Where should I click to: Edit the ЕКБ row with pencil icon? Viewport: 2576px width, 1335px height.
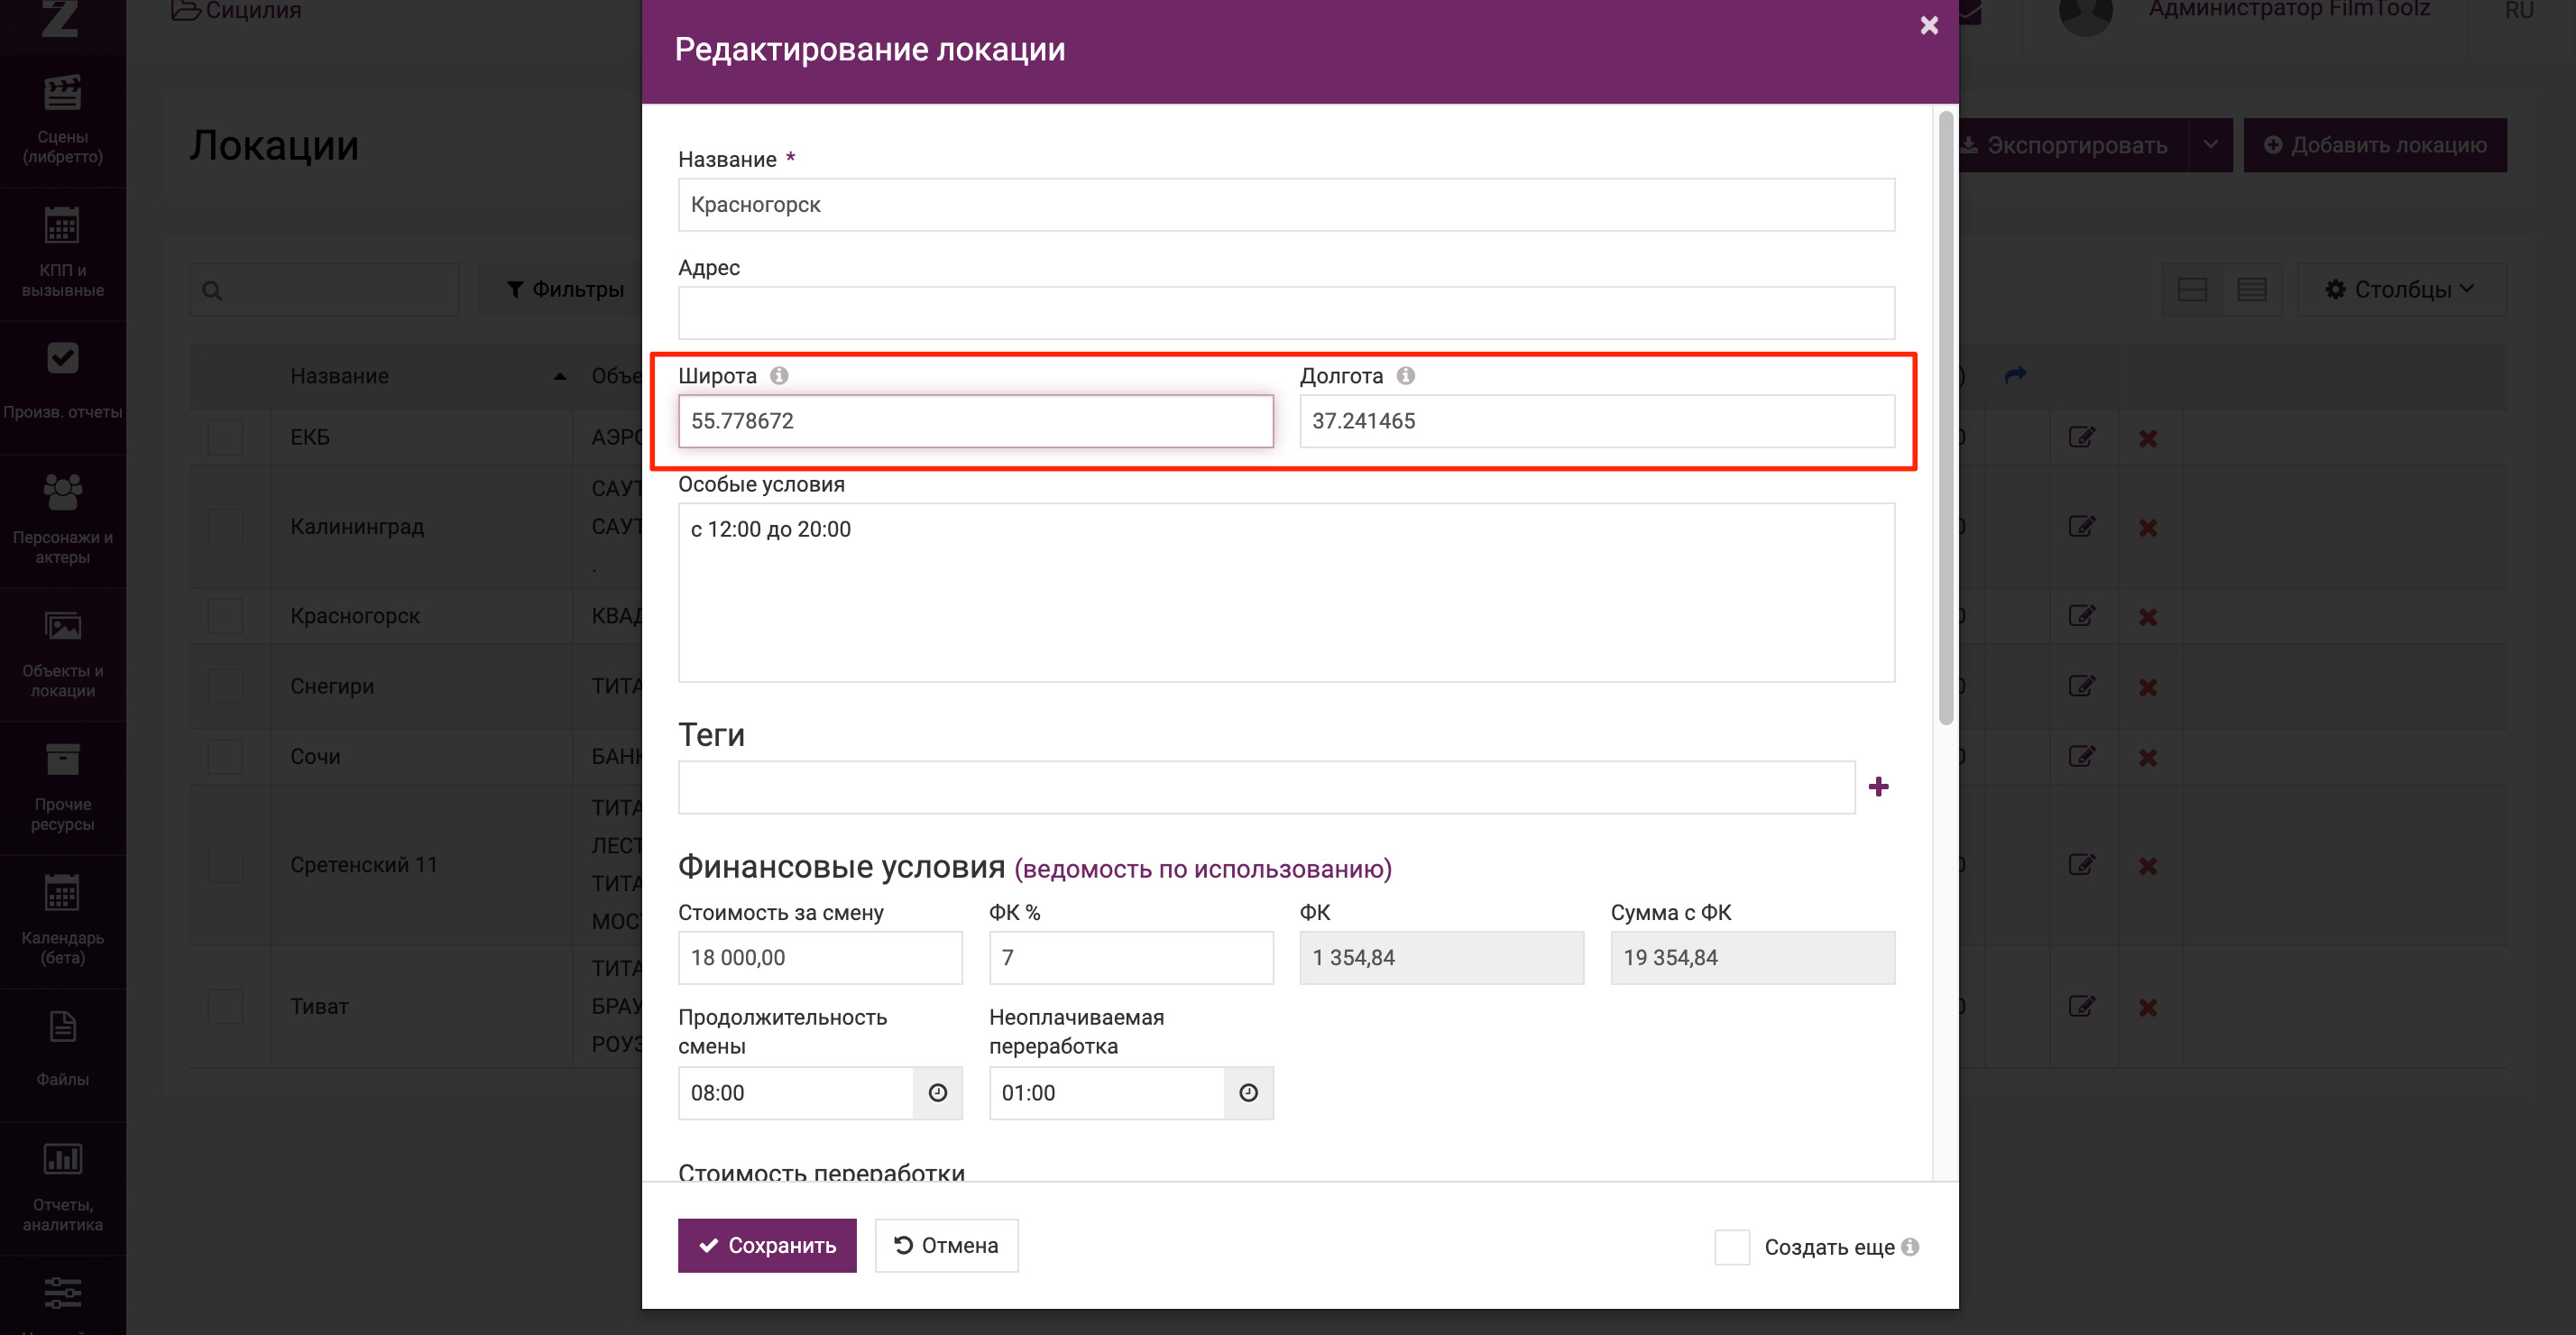(2082, 438)
